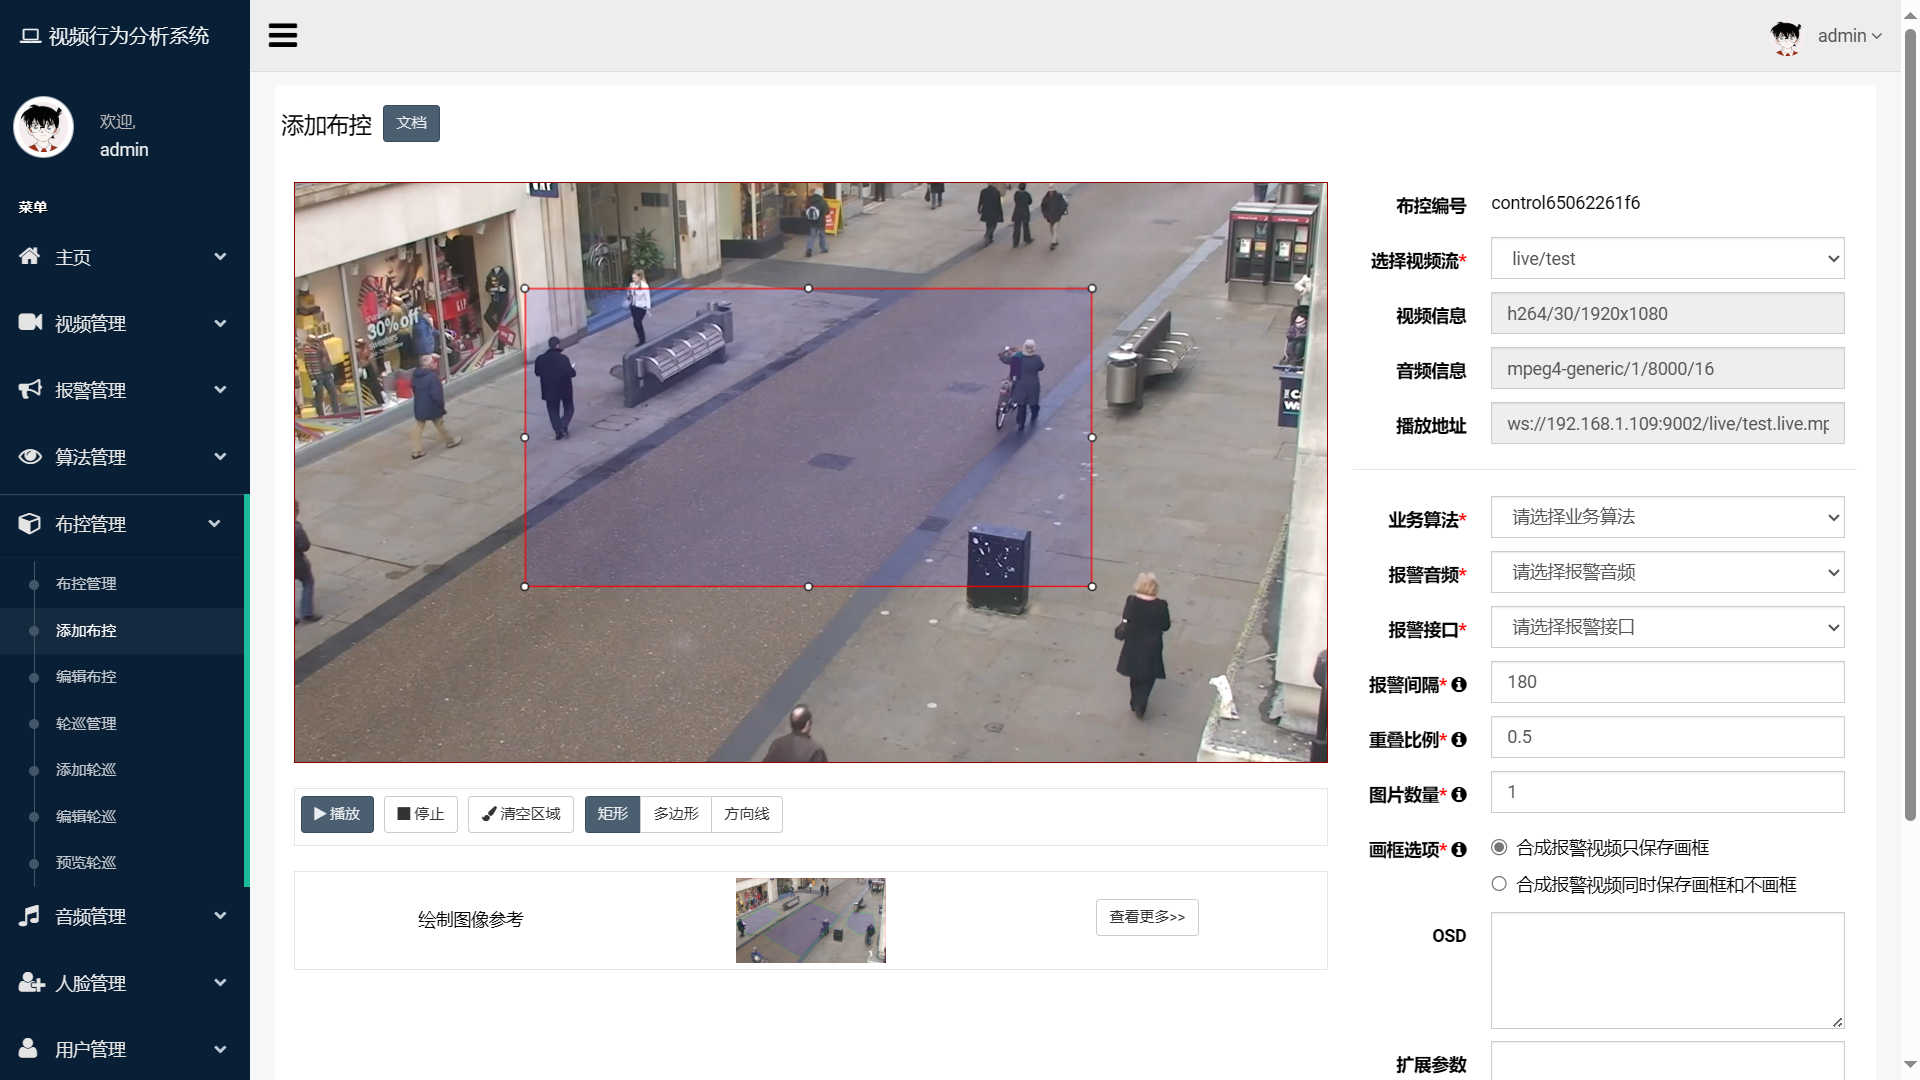The height and width of the screenshot is (1080, 1920).
Task: Open the 报警音频 dropdown
Action: (1667, 572)
